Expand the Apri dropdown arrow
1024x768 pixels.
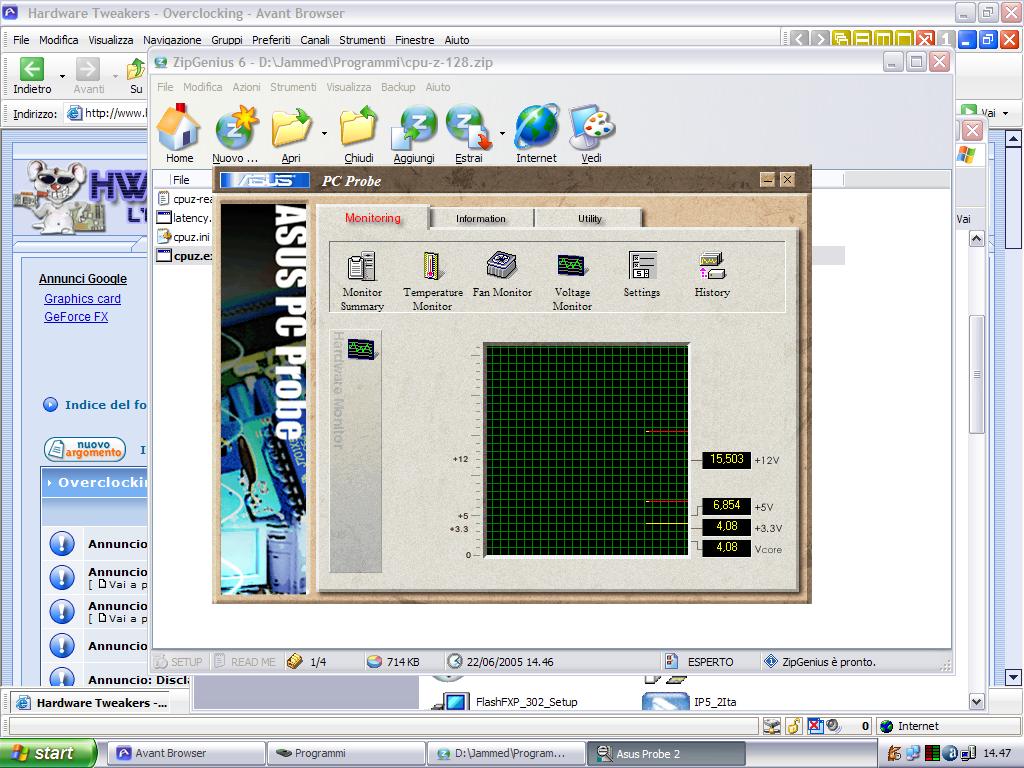click(x=324, y=132)
